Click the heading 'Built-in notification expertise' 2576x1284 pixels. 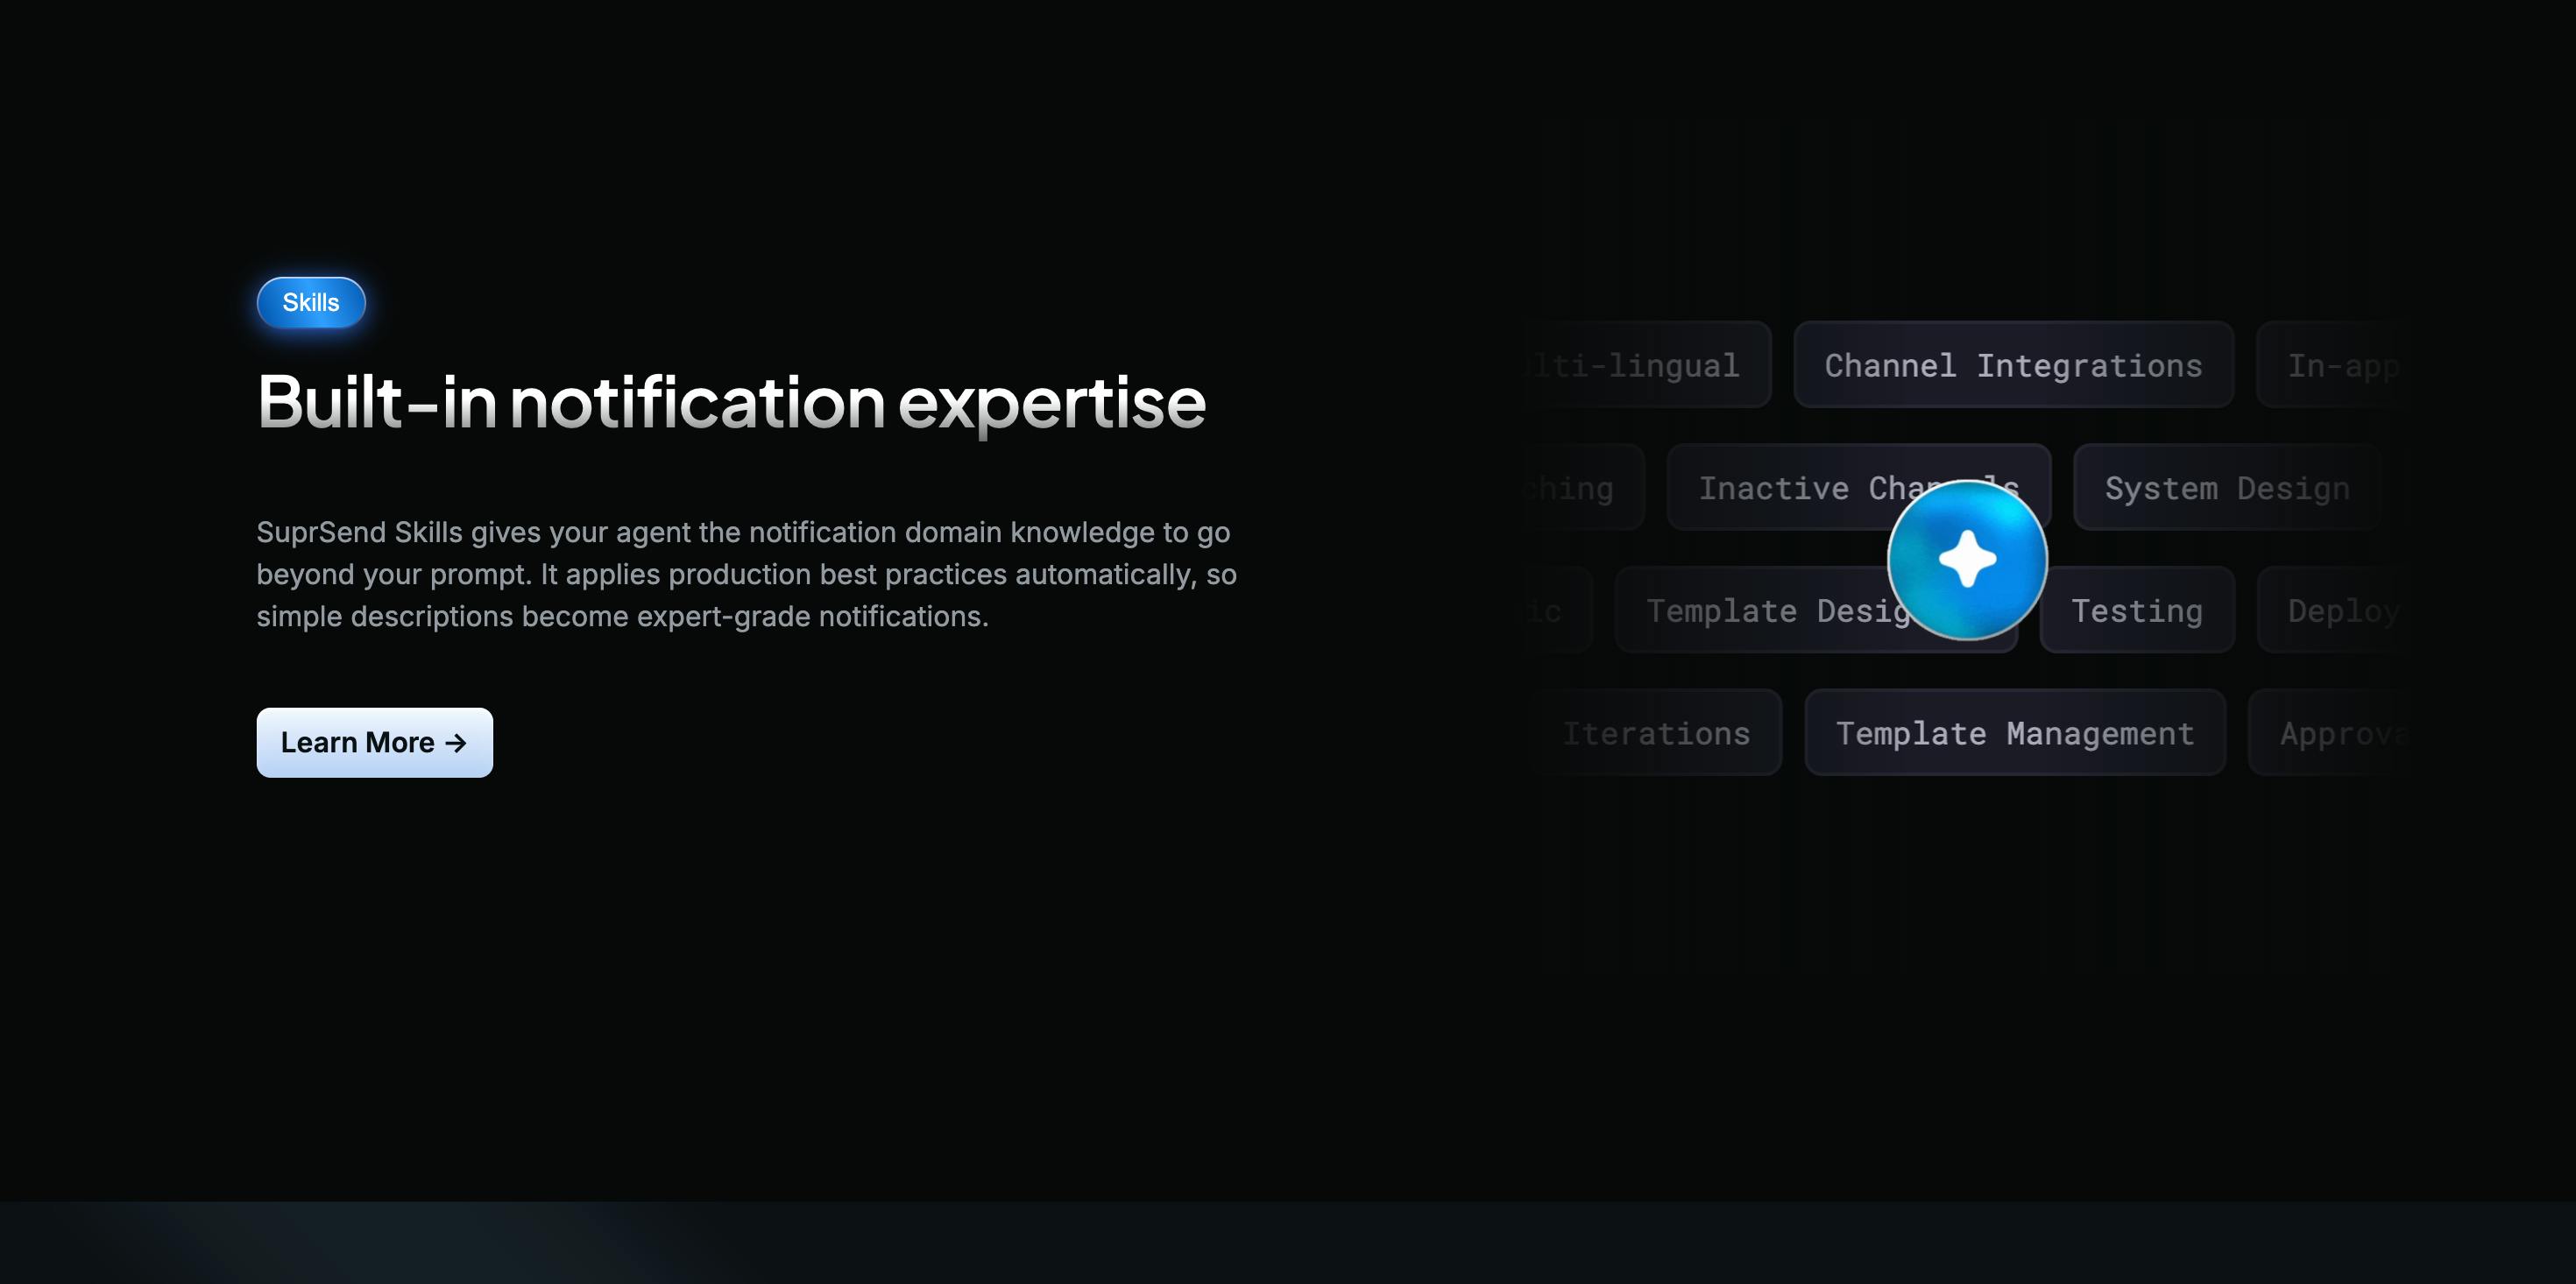[731, 402]
